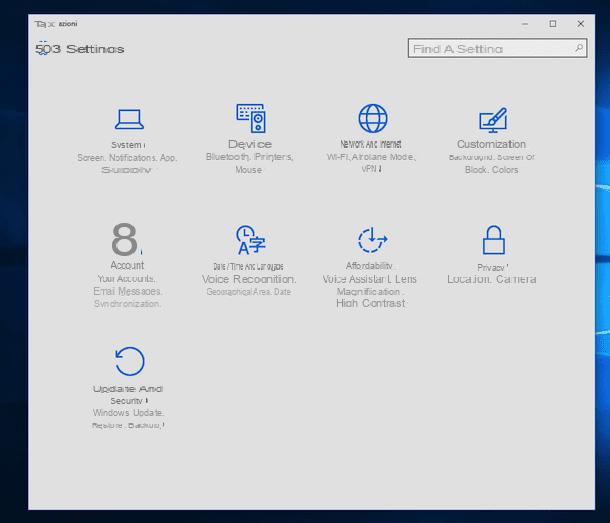Click 'Location, Camera' description text
Image resolution: width=610 pixels, height=523 pixels.
click(x=492, y=279)
